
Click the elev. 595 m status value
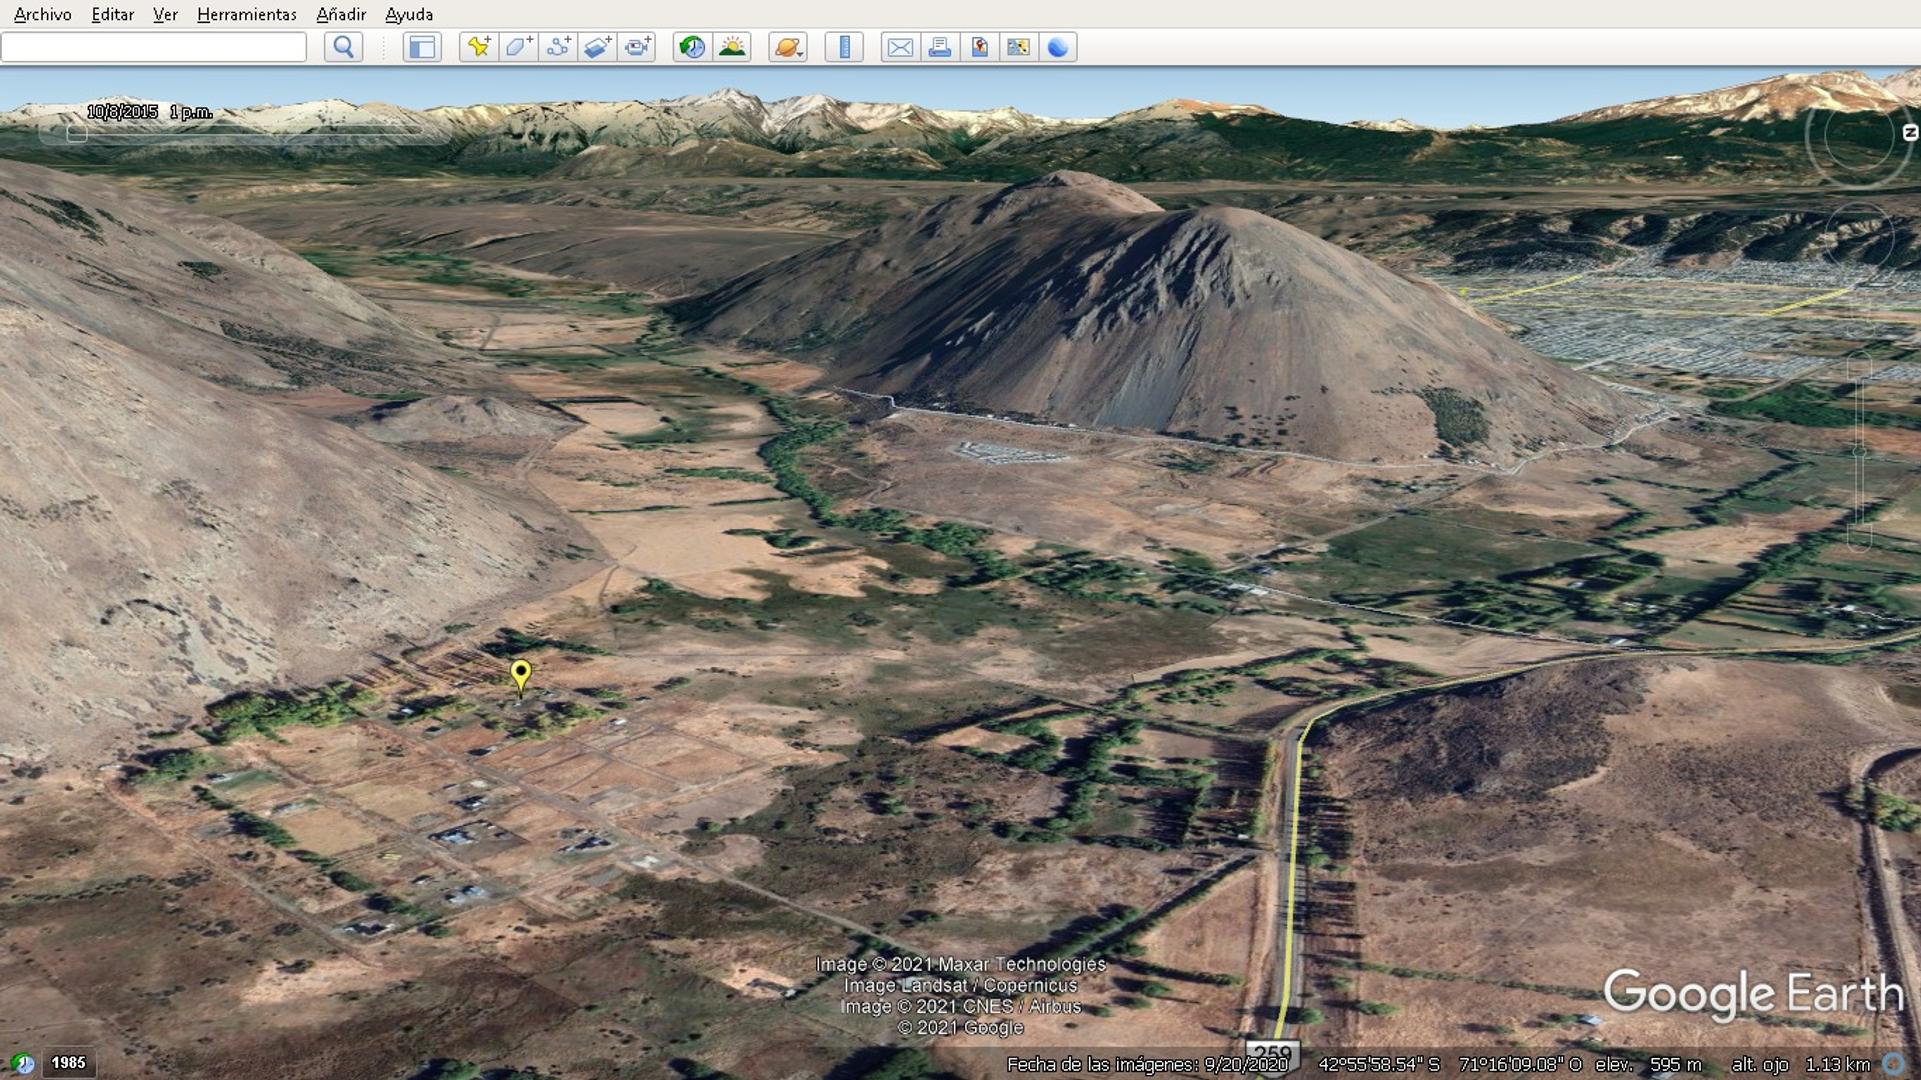1648,1065
